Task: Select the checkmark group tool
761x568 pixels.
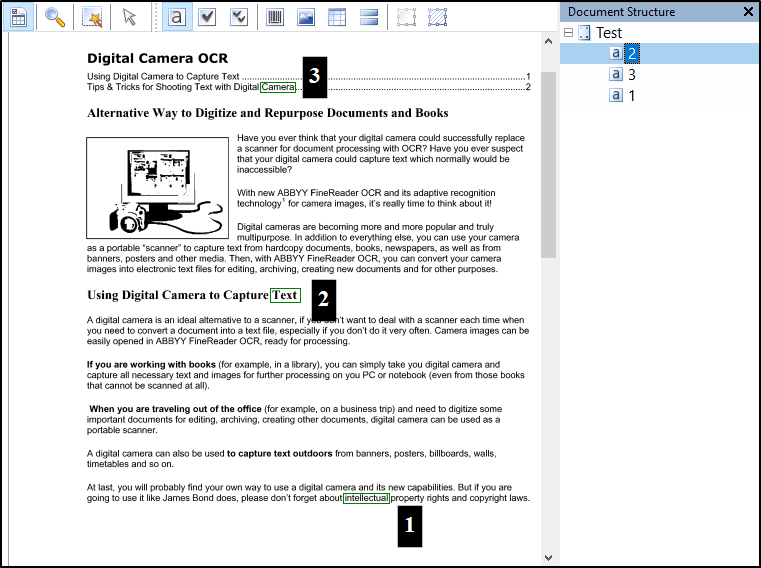Action: click(x=239, y=17)
